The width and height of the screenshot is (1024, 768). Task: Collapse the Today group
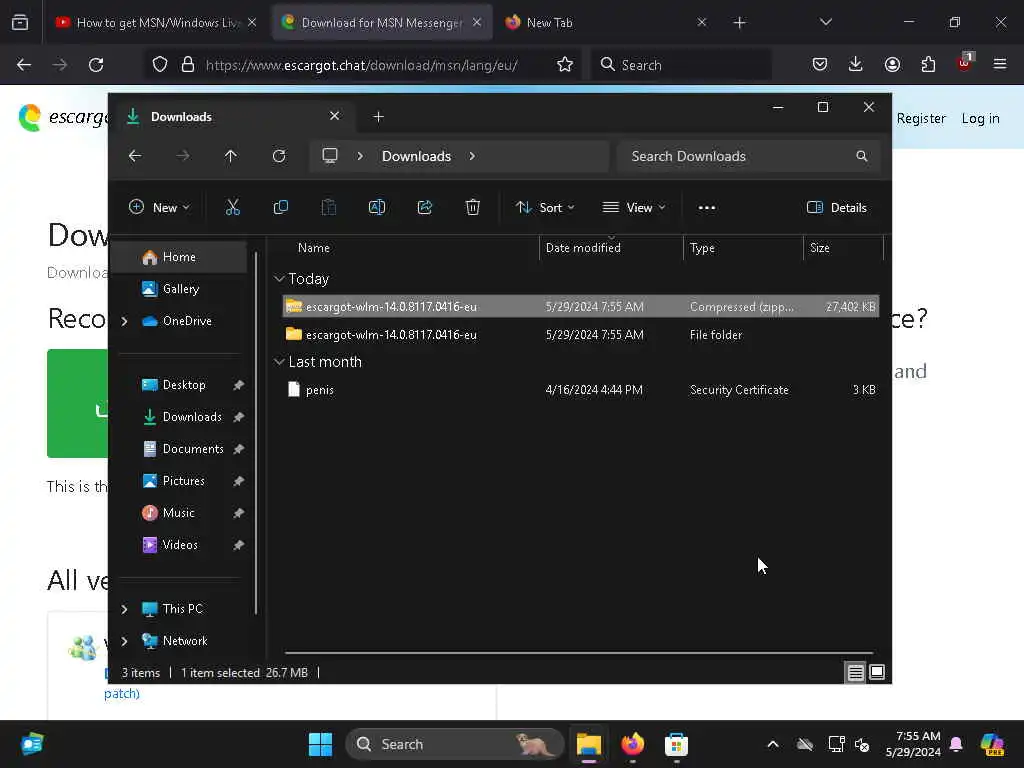point(279,279)
